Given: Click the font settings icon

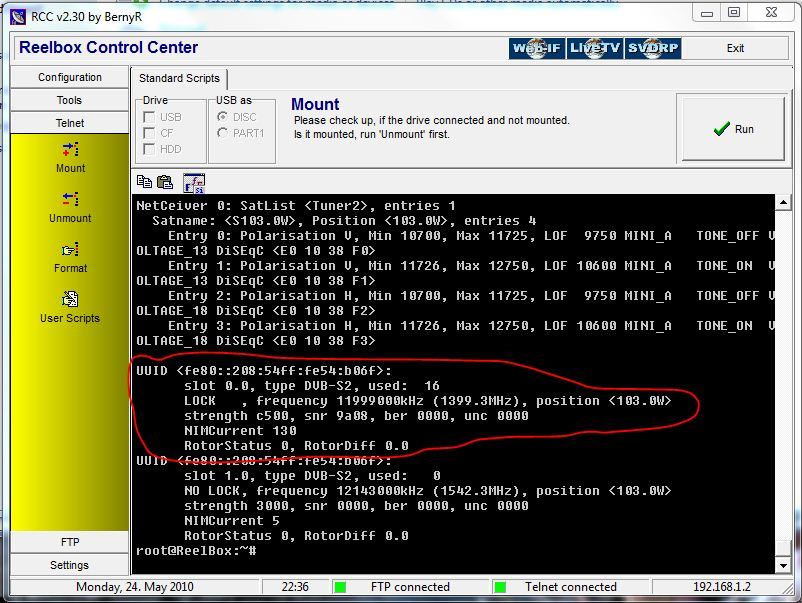Looking at the screenshot, I should click(194, 183).
